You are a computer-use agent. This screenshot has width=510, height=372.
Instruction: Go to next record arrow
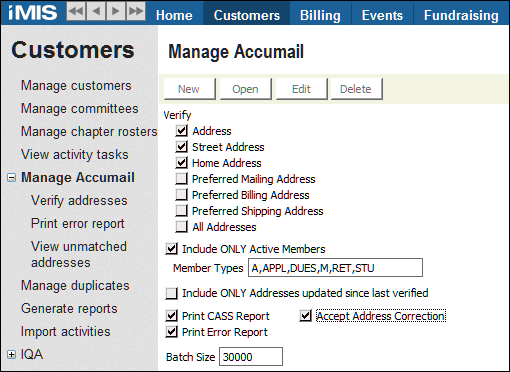point(116,11)
